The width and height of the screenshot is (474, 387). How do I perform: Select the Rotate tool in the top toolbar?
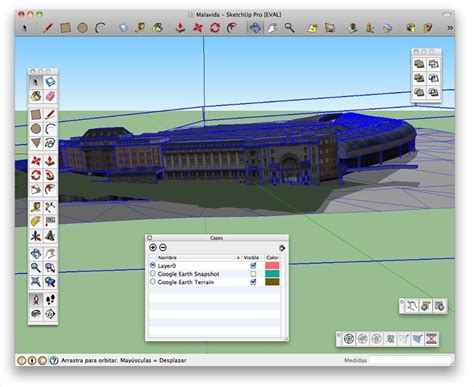(x=215, y=28)
